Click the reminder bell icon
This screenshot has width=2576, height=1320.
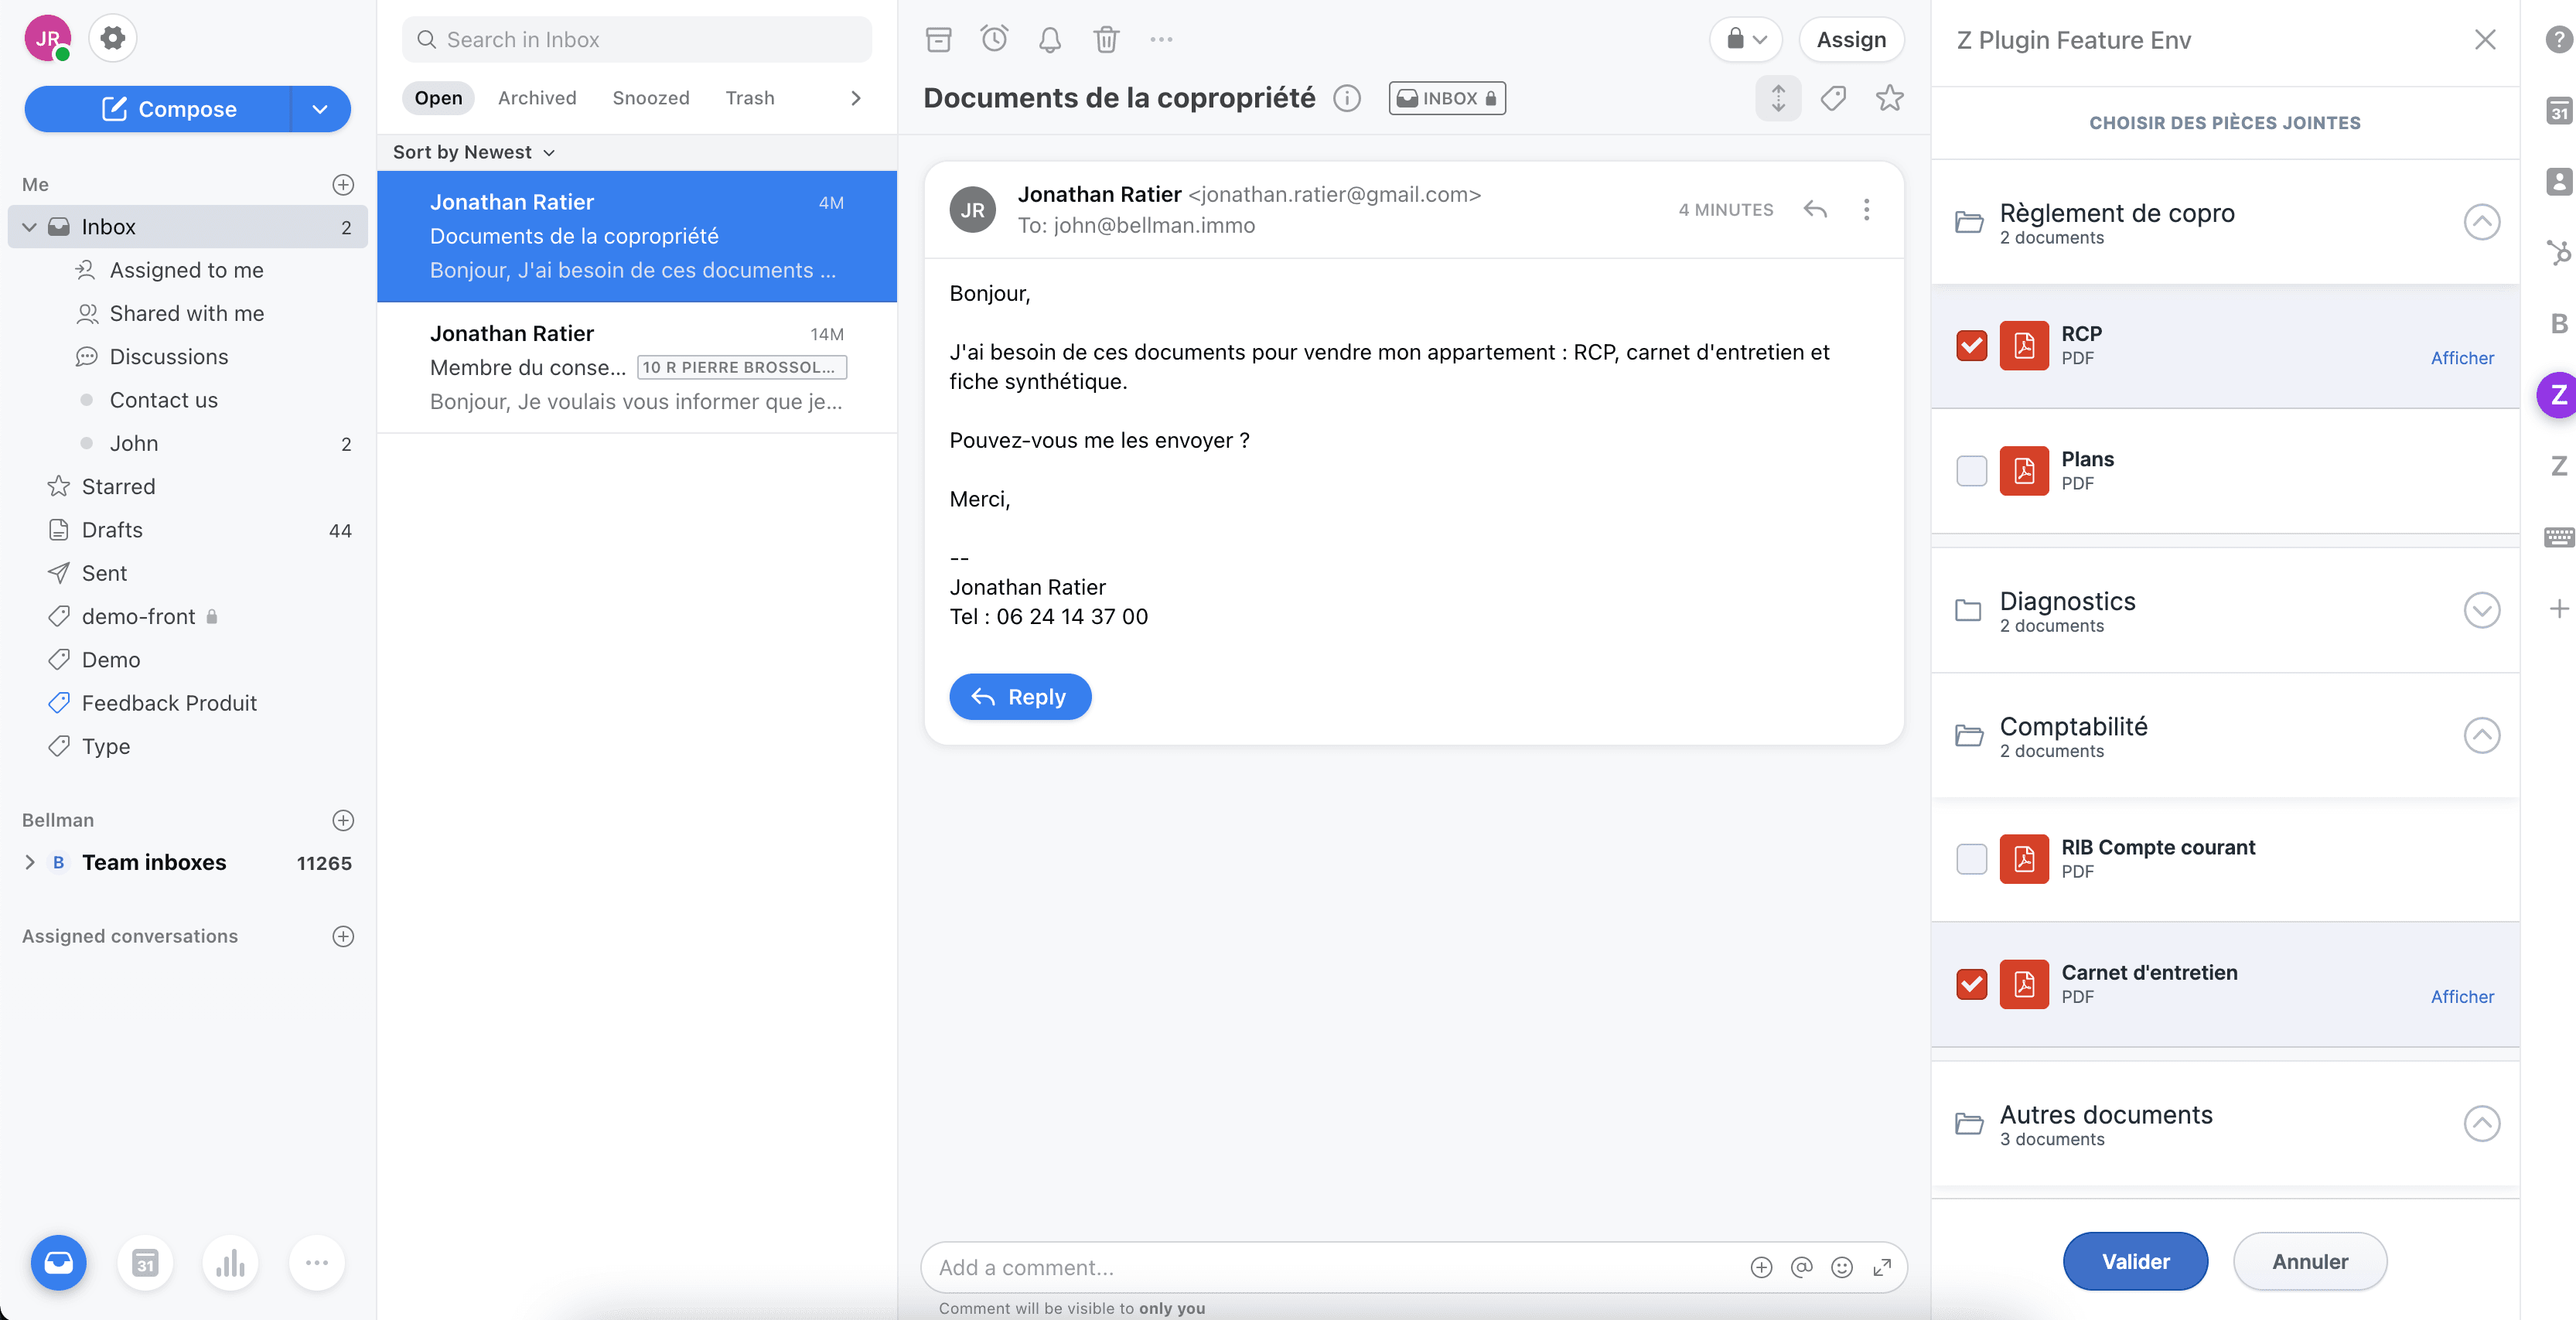(x=1050, y=39)
